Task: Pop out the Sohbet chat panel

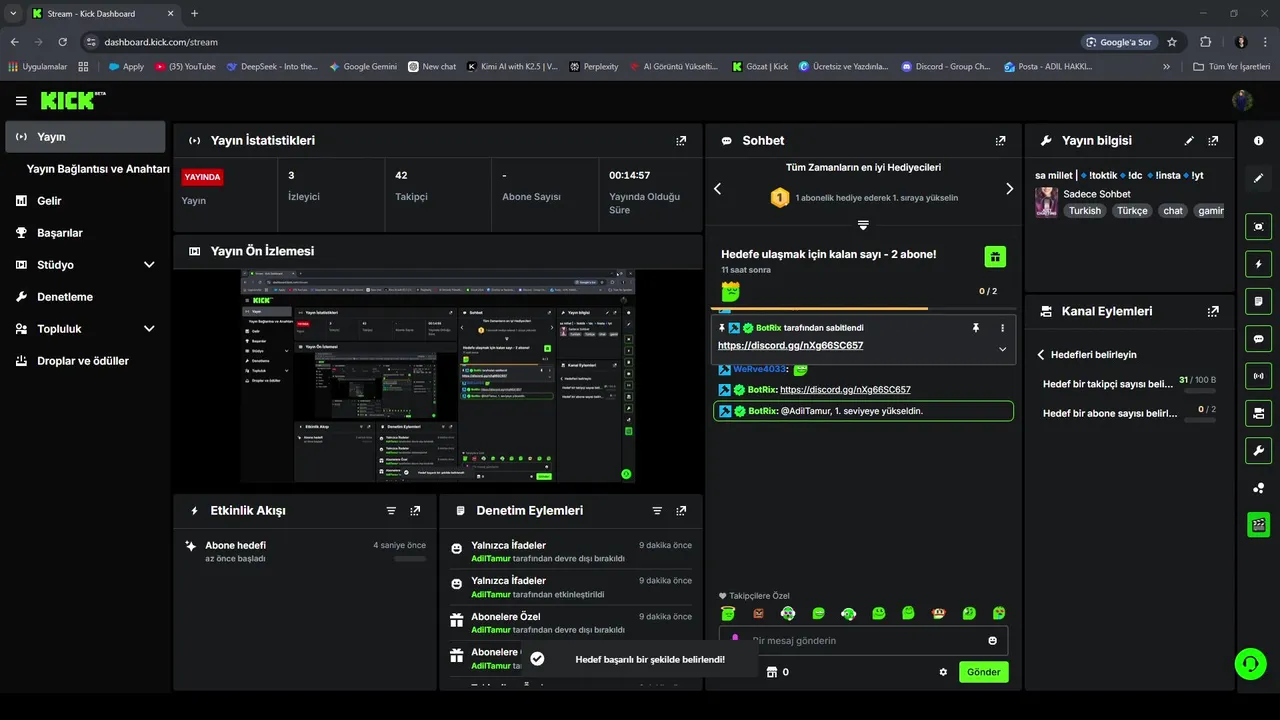Action: click(x=1000, y=141)
